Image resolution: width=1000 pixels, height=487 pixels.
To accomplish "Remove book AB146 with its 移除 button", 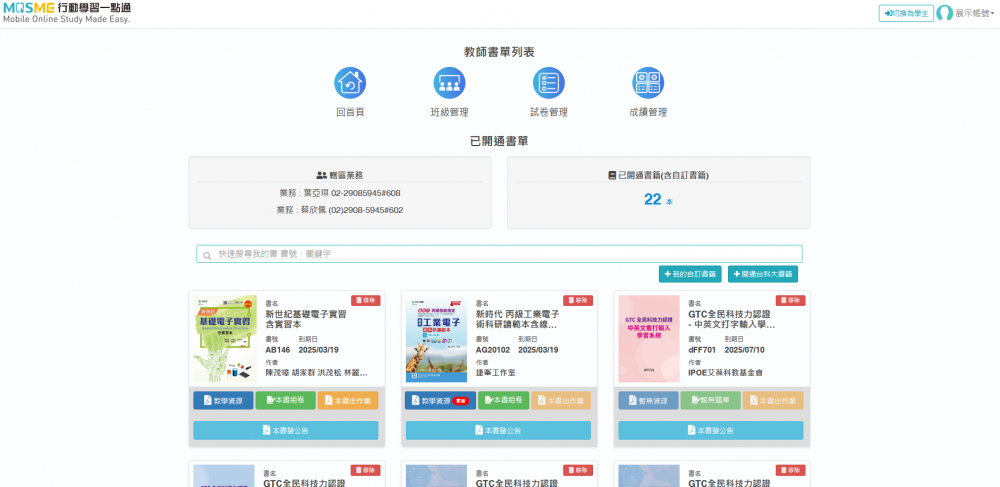I will 365,300.
